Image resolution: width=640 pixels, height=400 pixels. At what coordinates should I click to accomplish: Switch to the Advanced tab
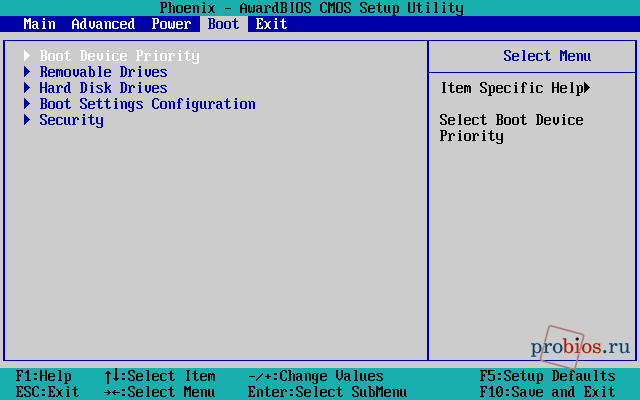point(103,24)
